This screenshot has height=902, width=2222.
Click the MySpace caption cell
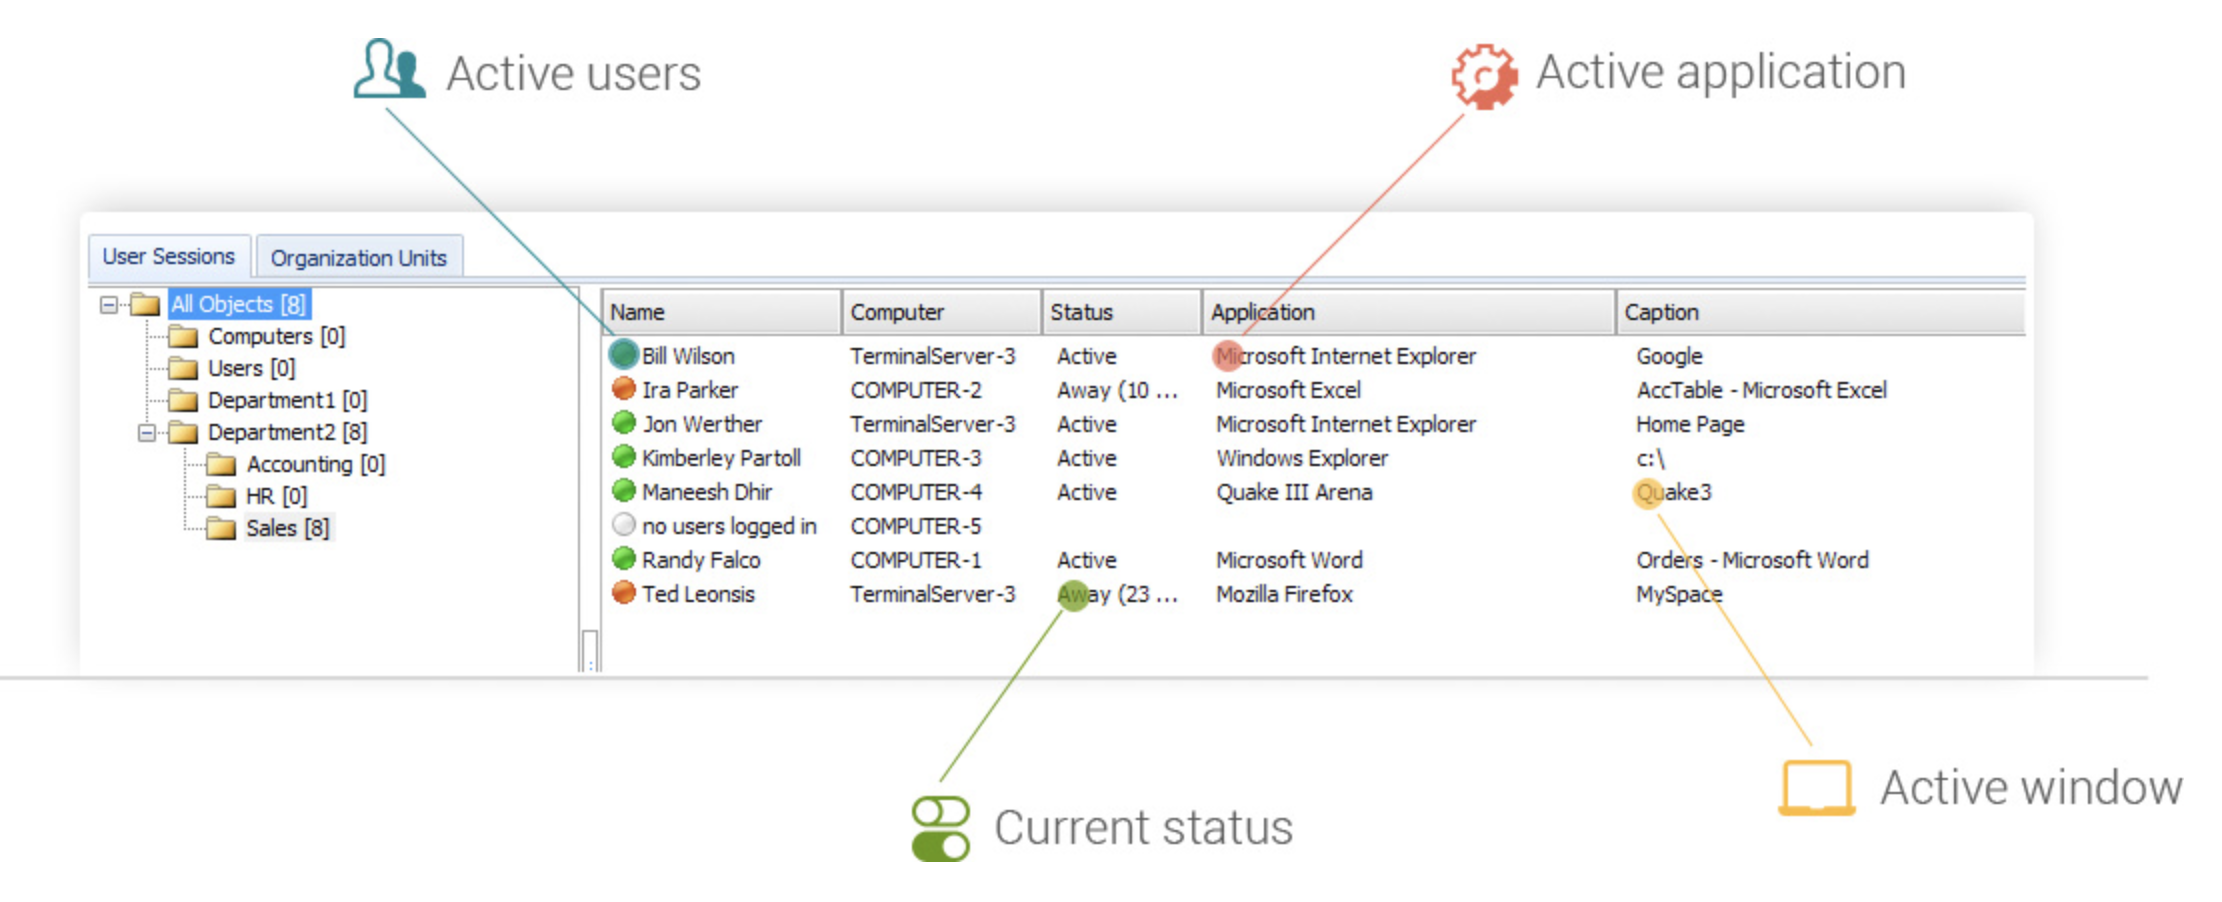pos(1679,594)
